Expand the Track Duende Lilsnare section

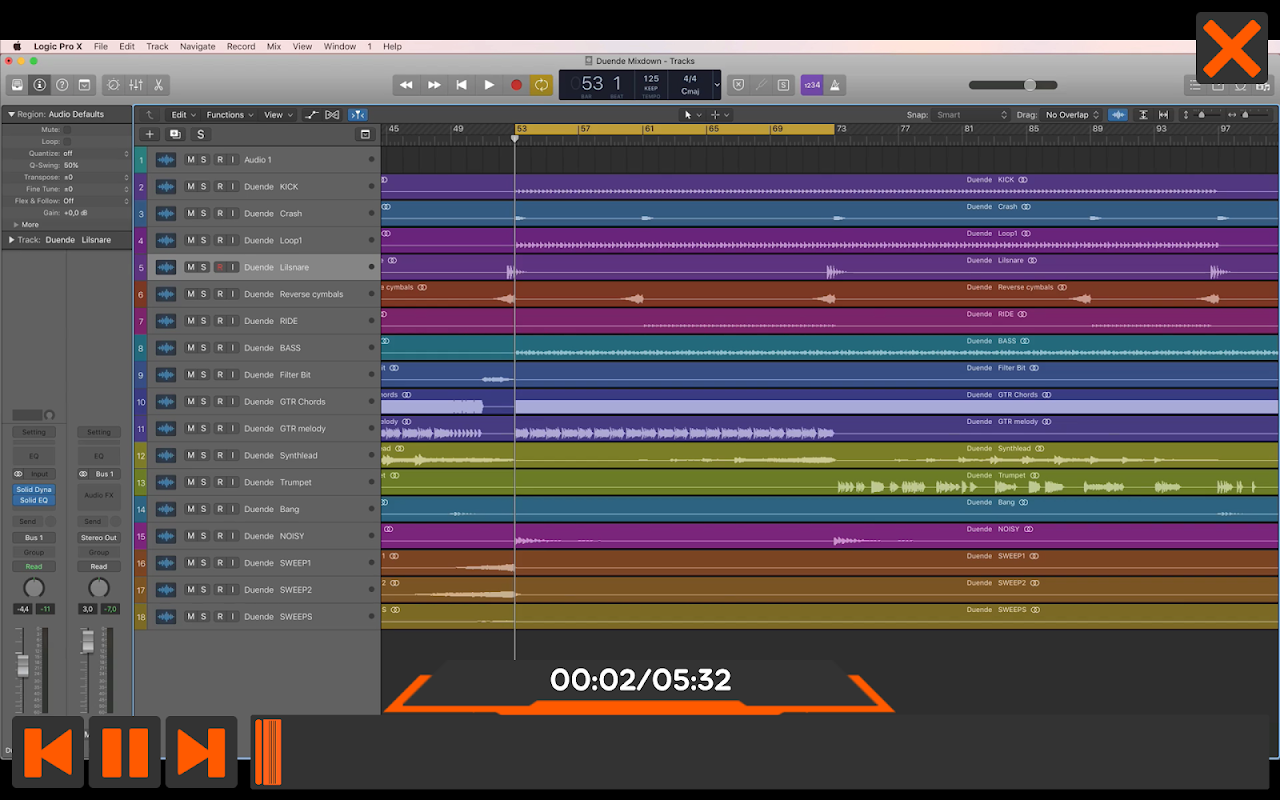[x=12, y=240]
